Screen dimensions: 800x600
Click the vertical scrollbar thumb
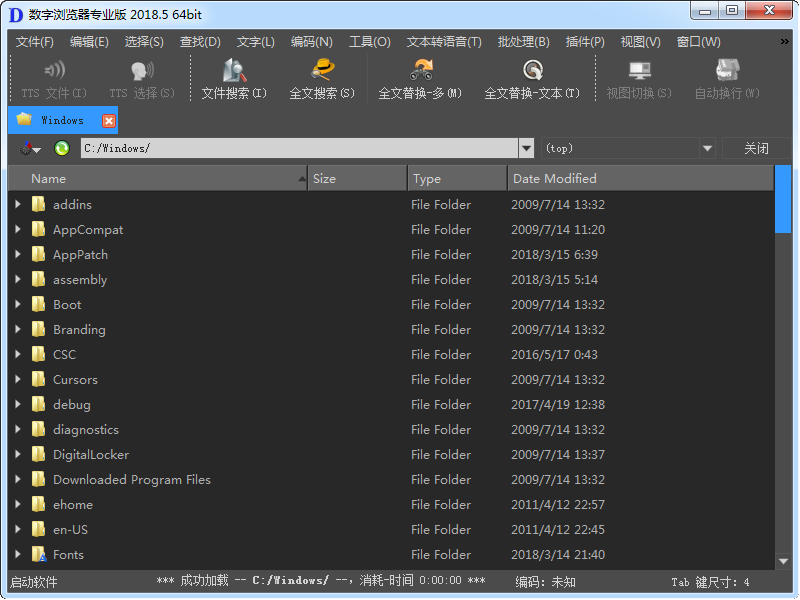(783, 199)
